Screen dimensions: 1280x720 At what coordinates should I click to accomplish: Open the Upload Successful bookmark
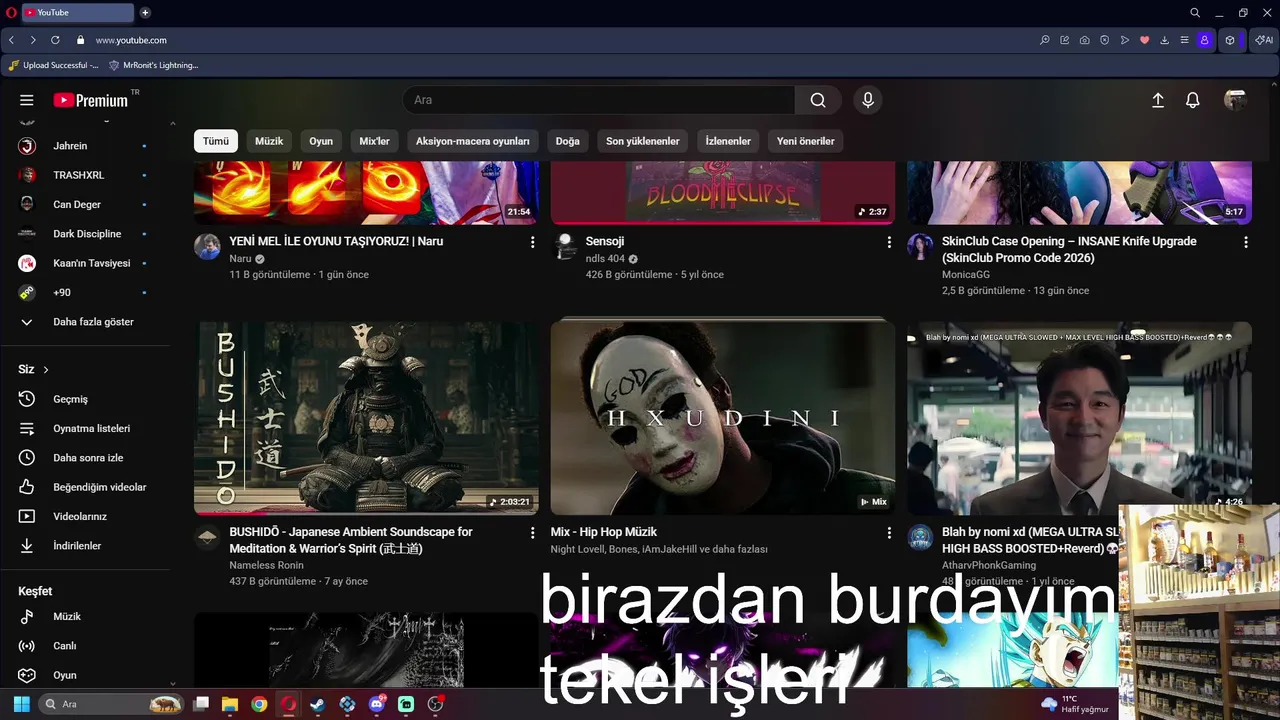coord(53,65)
